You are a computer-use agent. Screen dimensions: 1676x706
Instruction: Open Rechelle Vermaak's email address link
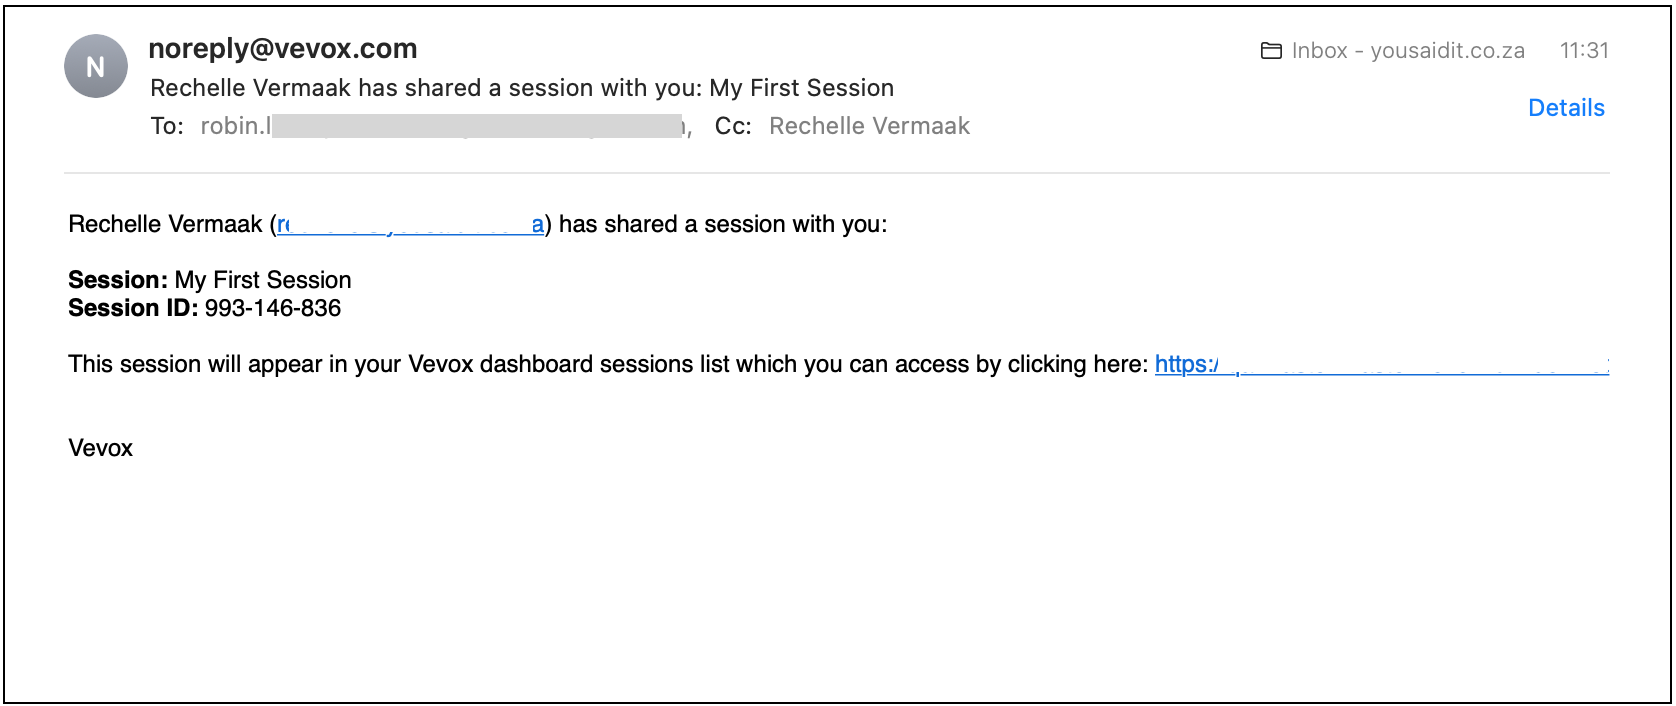pyautogui.click(x=410, y=224)
